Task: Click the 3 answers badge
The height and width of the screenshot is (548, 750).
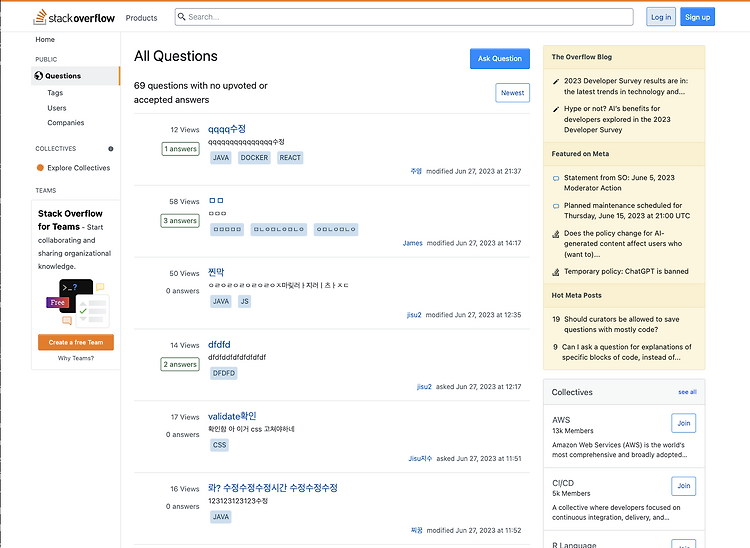Action: click(180, 221)
